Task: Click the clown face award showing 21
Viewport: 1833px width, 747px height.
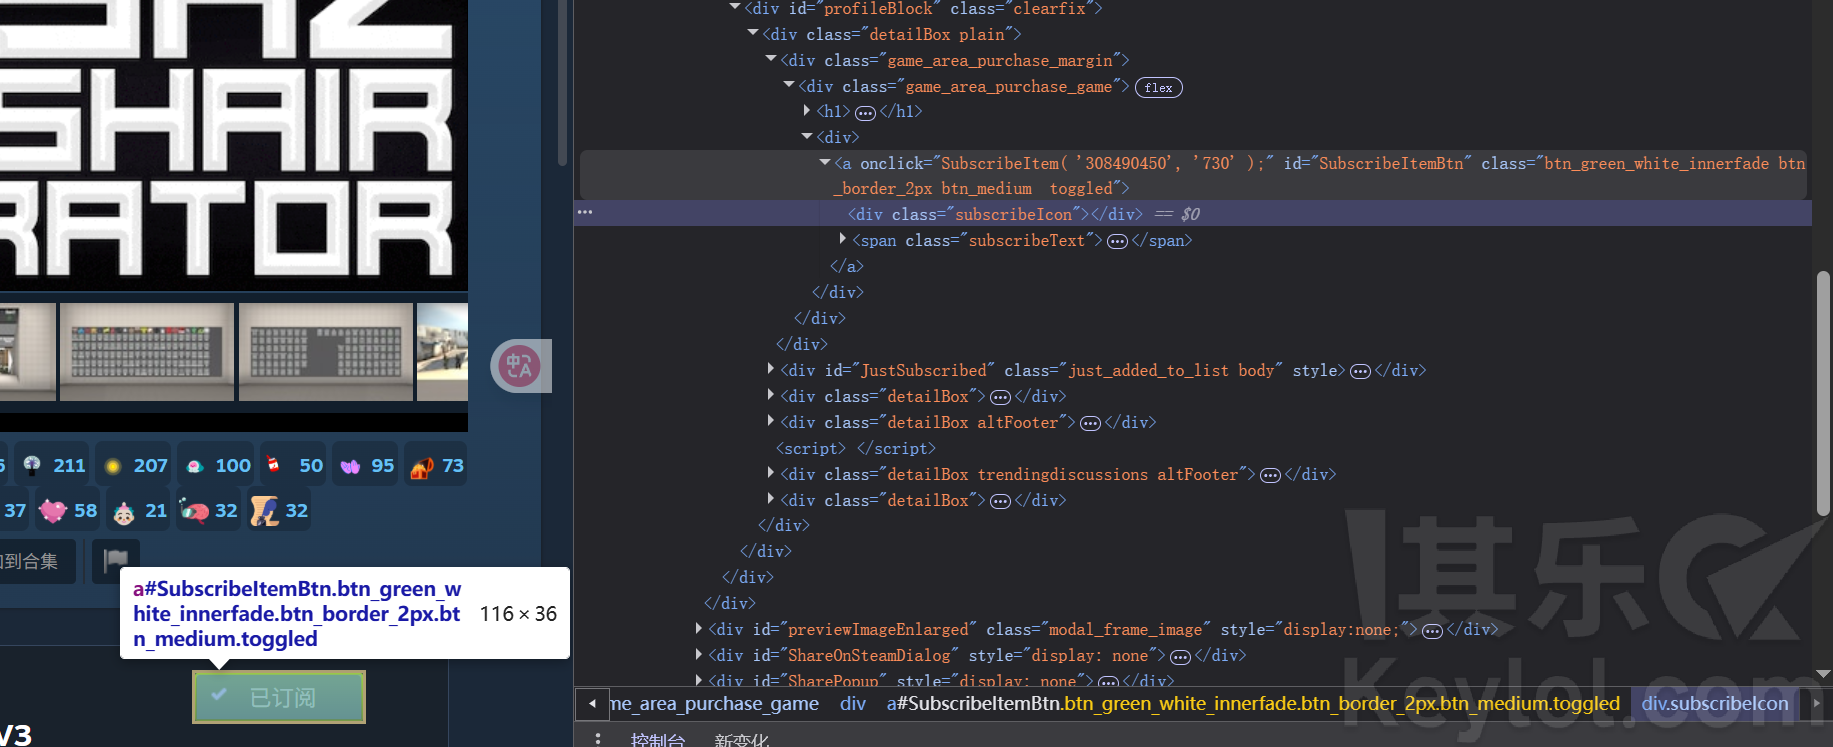Action: (139, 510)
